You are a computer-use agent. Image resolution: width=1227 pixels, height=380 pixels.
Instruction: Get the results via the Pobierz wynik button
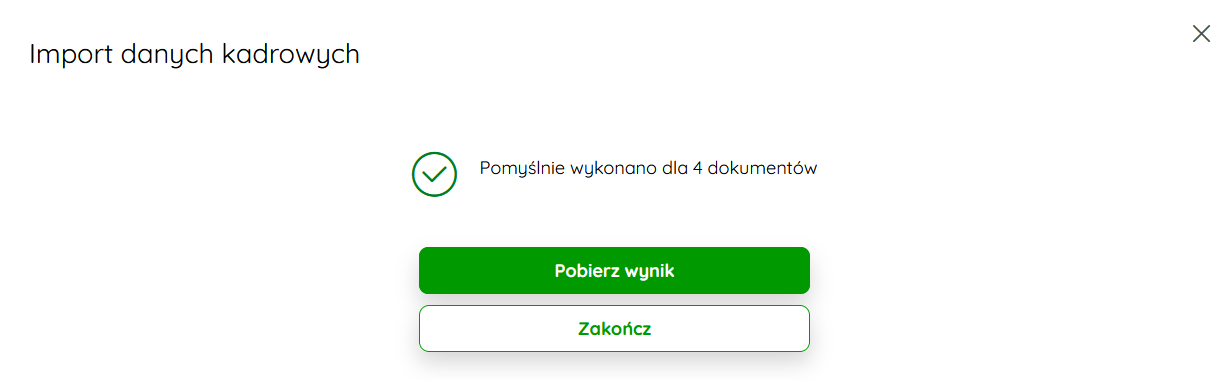coord(614,270)
